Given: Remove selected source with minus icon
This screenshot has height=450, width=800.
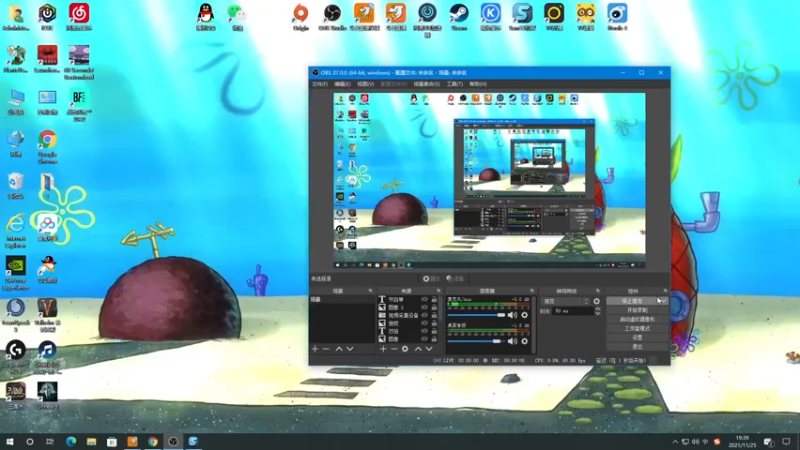Looking at the screenshot, I should pyautogui.click(x=394, y=349).
